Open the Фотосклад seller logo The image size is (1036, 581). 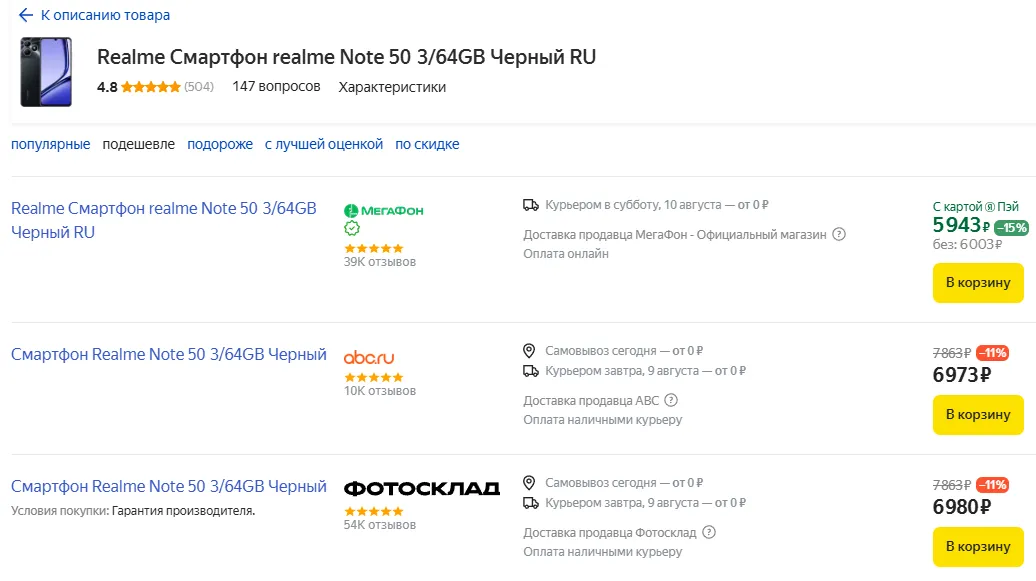[421, 488]
